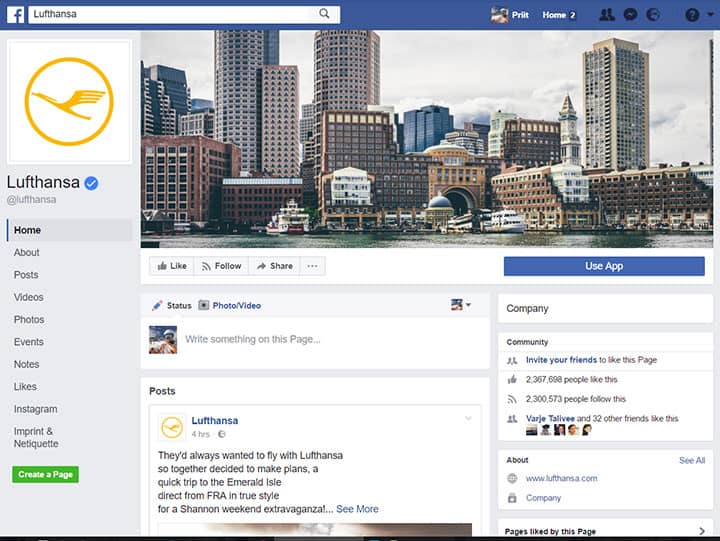Click the website globe icon in About

[x=512, y=479]
